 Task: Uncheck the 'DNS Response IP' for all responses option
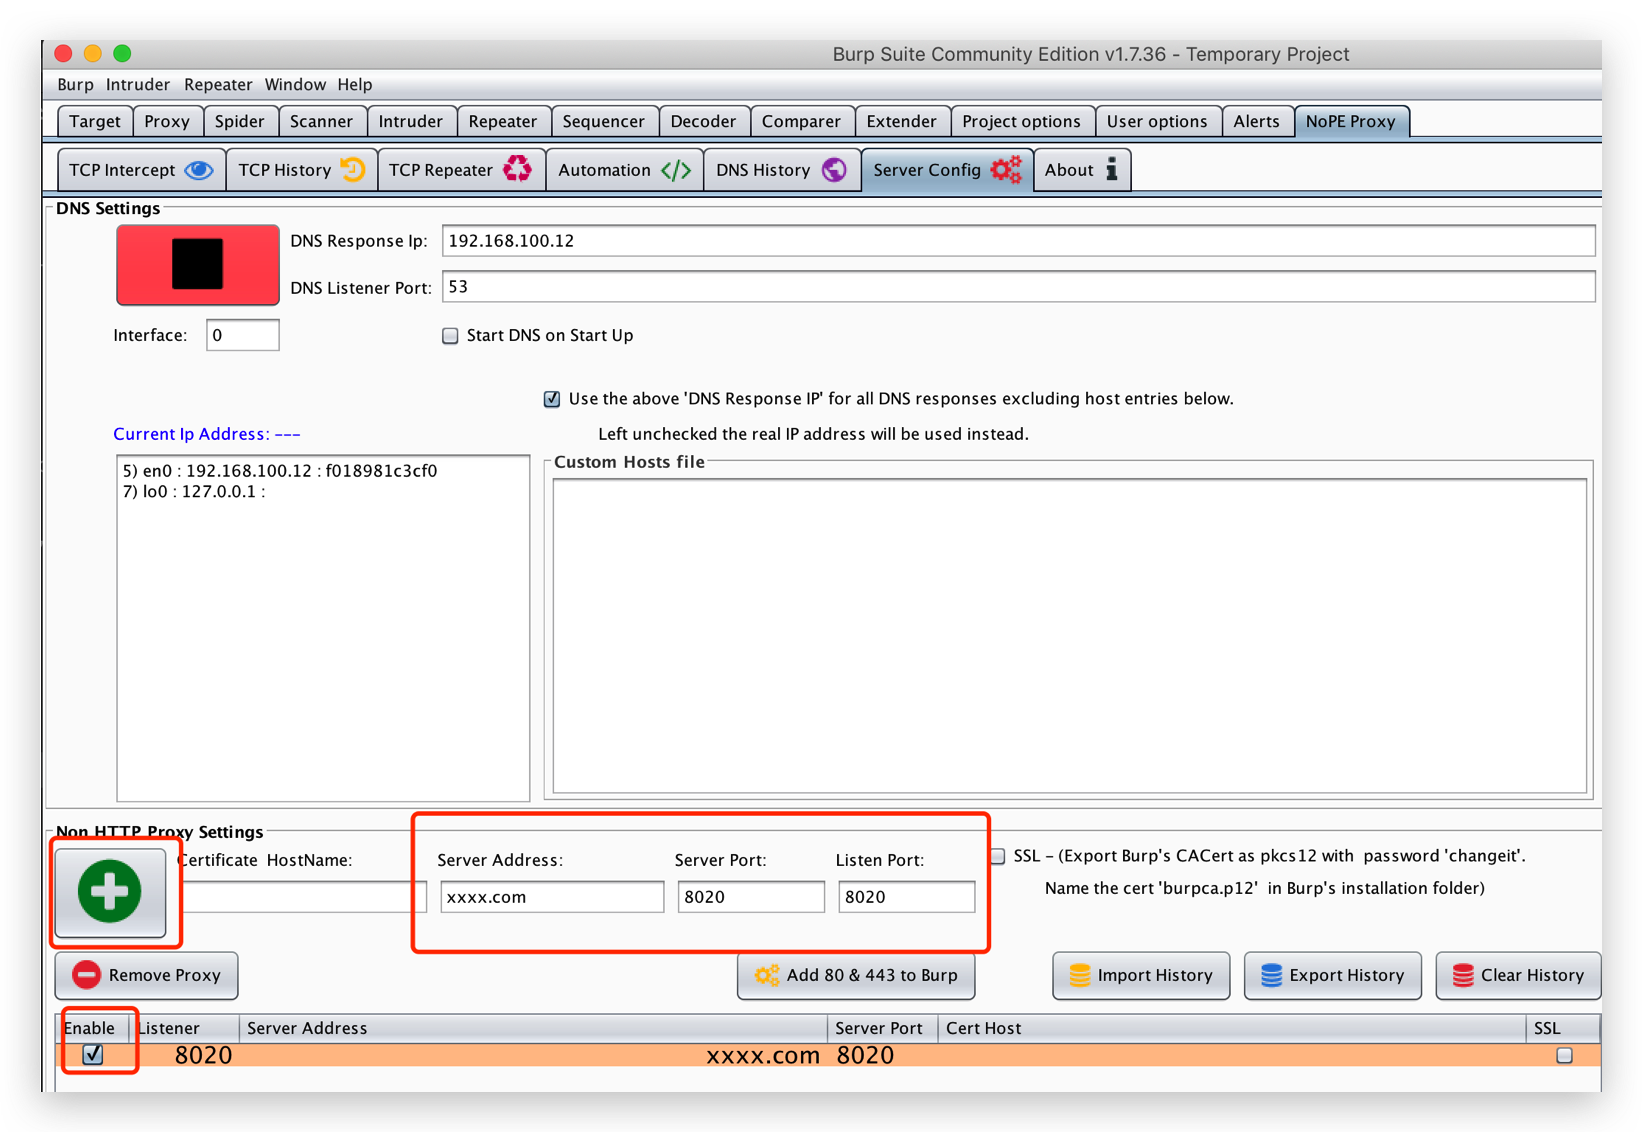552,399
